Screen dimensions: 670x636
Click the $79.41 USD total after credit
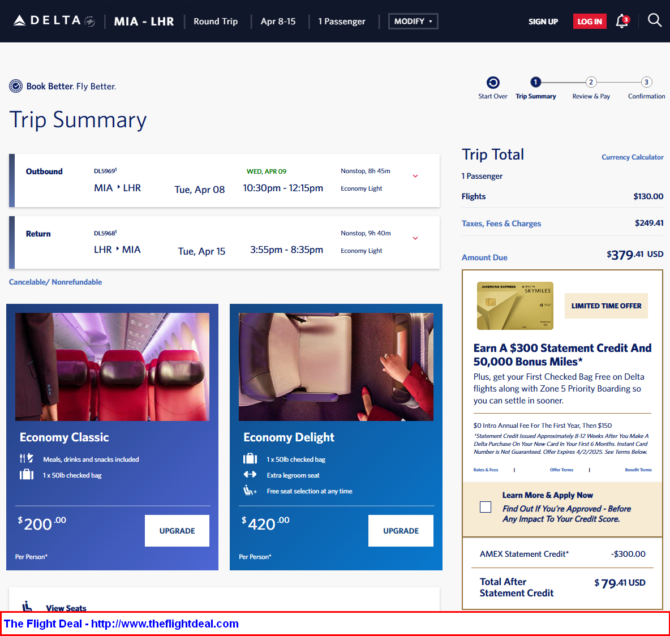(620, 583)
